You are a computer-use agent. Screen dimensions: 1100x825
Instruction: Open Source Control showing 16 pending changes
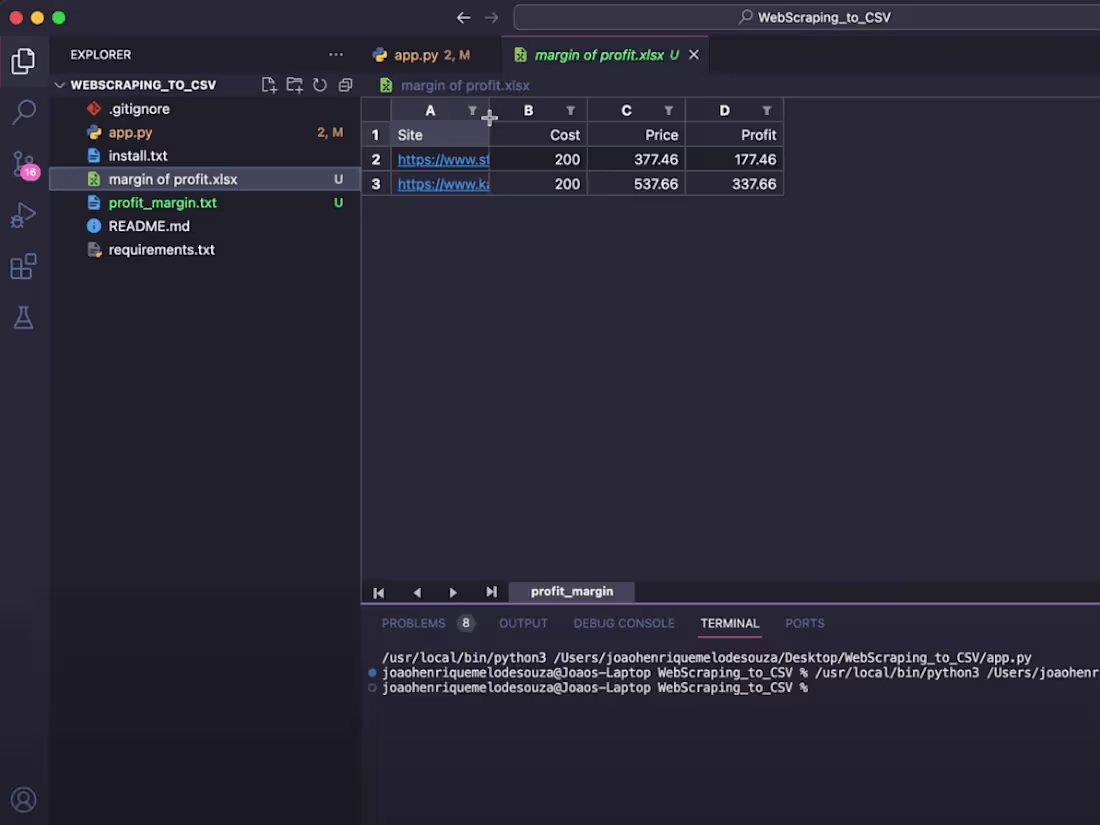[x=24, y=164]
